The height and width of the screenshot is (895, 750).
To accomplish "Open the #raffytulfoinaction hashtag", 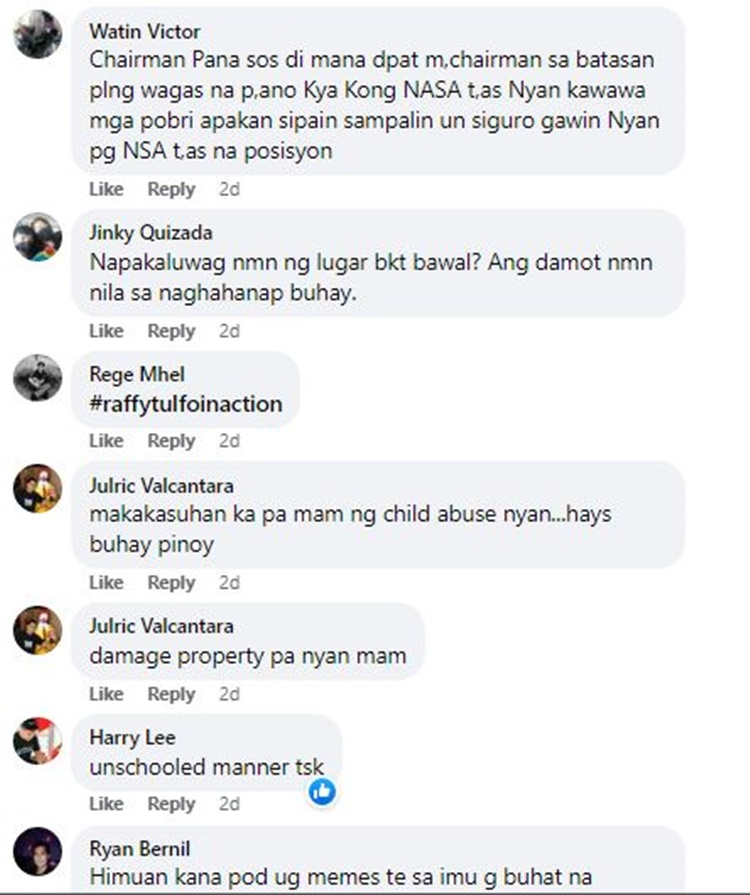I will [186, 404].
